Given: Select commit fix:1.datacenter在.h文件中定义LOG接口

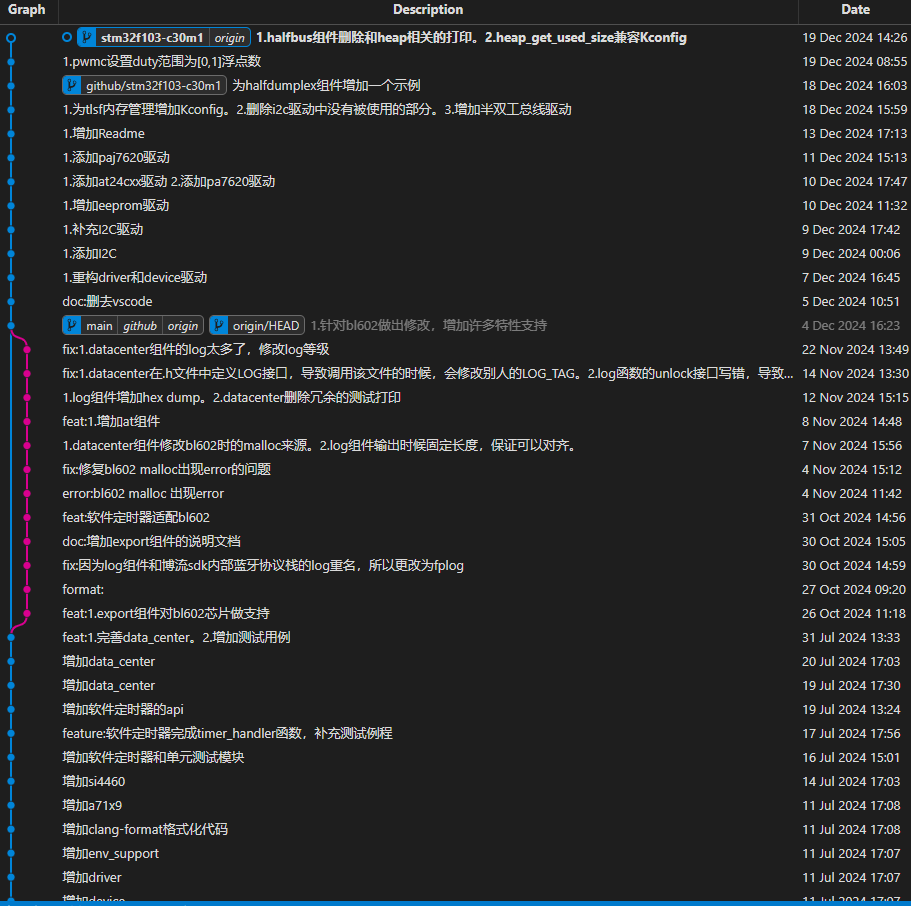Looking at the screenshot, I should click(x=428, y=374).
